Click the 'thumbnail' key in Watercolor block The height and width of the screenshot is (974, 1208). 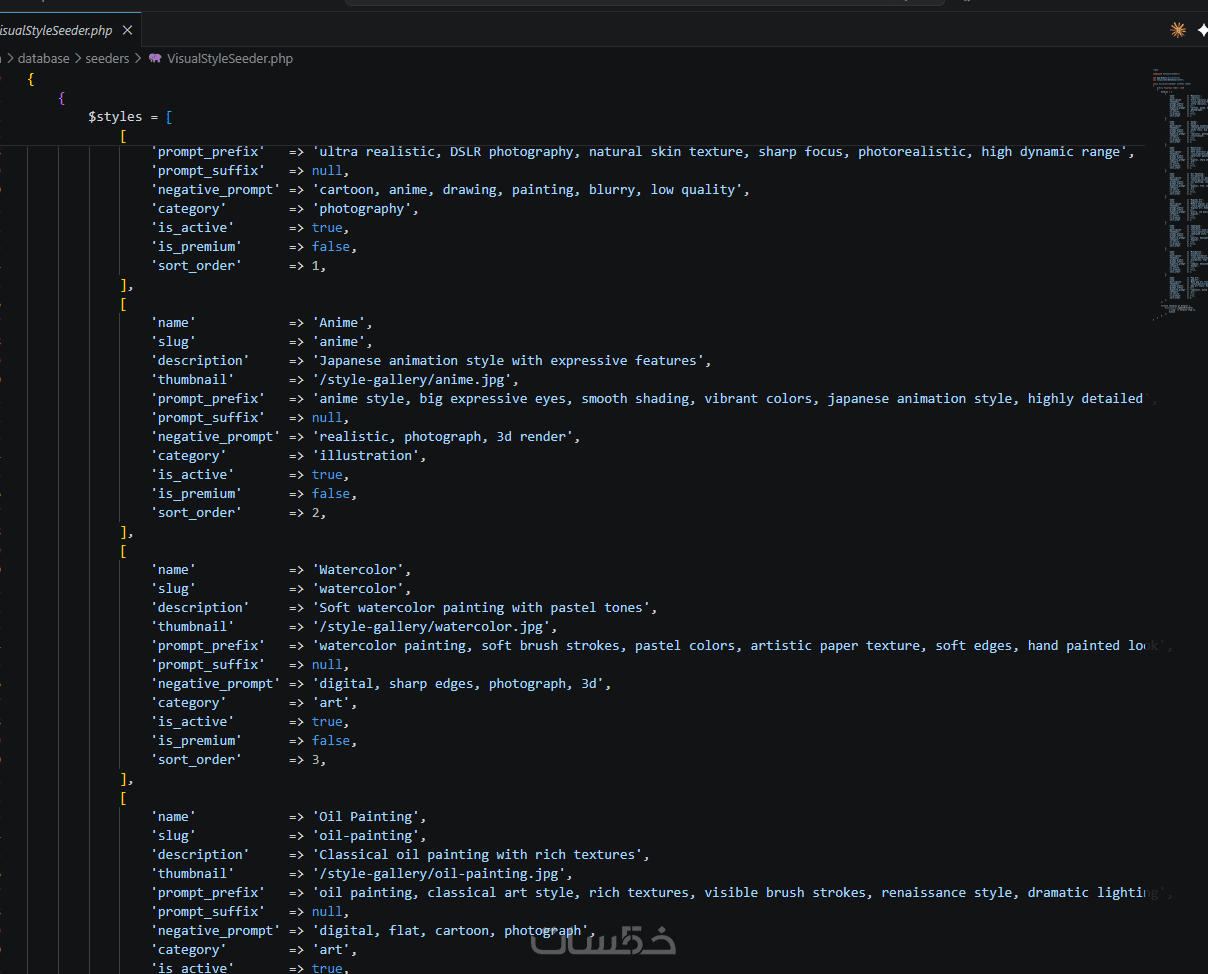pos(192,627)
